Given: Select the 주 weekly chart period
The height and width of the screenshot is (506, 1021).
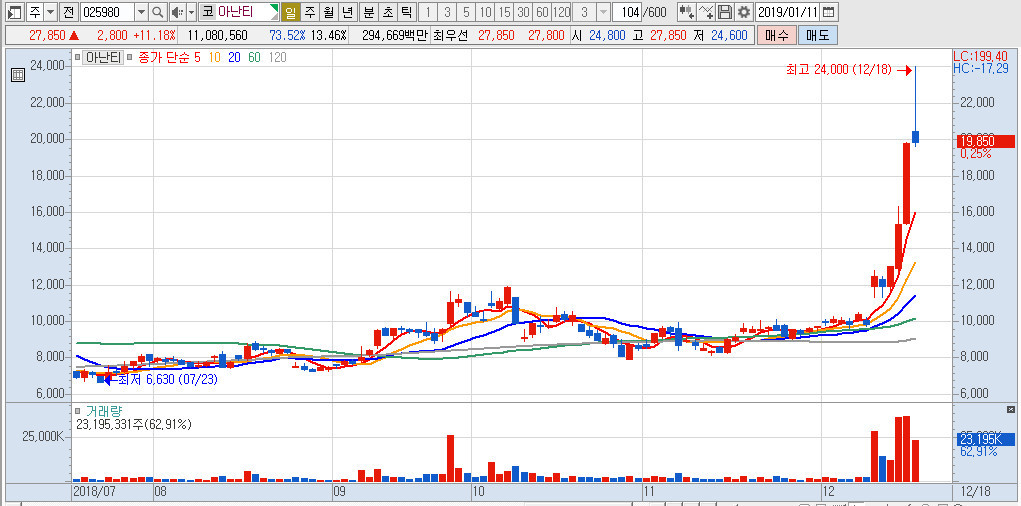Looking at the screenshot, I should [309, 12].
